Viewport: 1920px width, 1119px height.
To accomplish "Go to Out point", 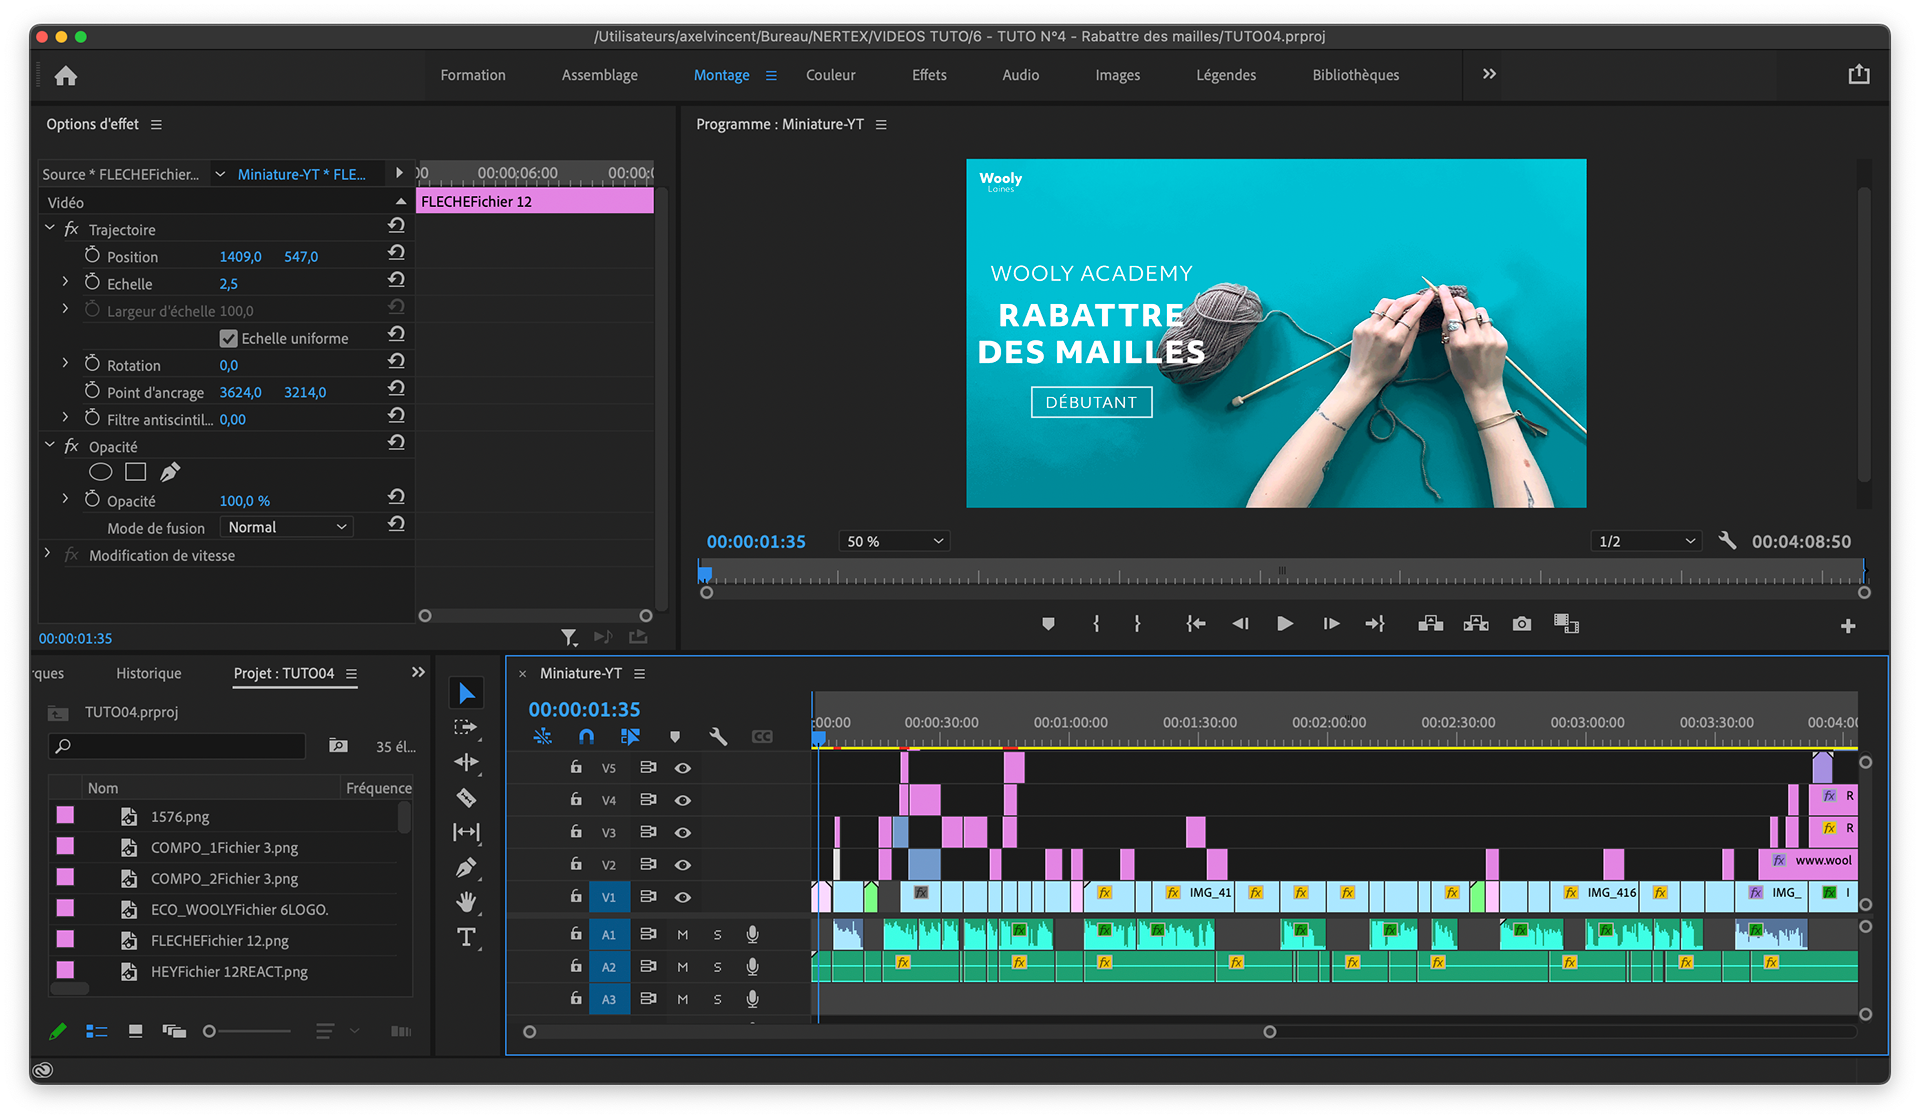I will coord(1376,624).
